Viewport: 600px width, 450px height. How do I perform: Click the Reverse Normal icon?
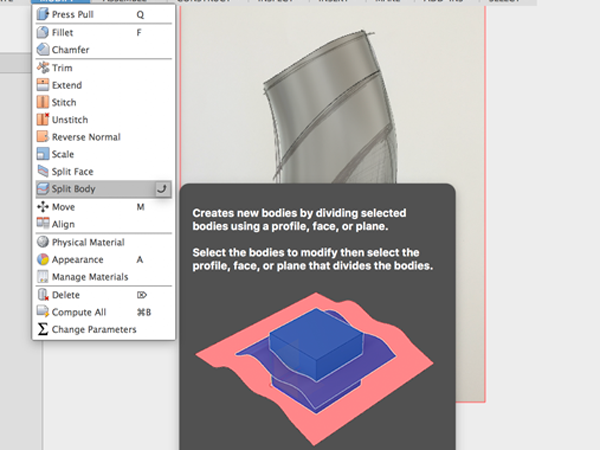pos(42,137)
